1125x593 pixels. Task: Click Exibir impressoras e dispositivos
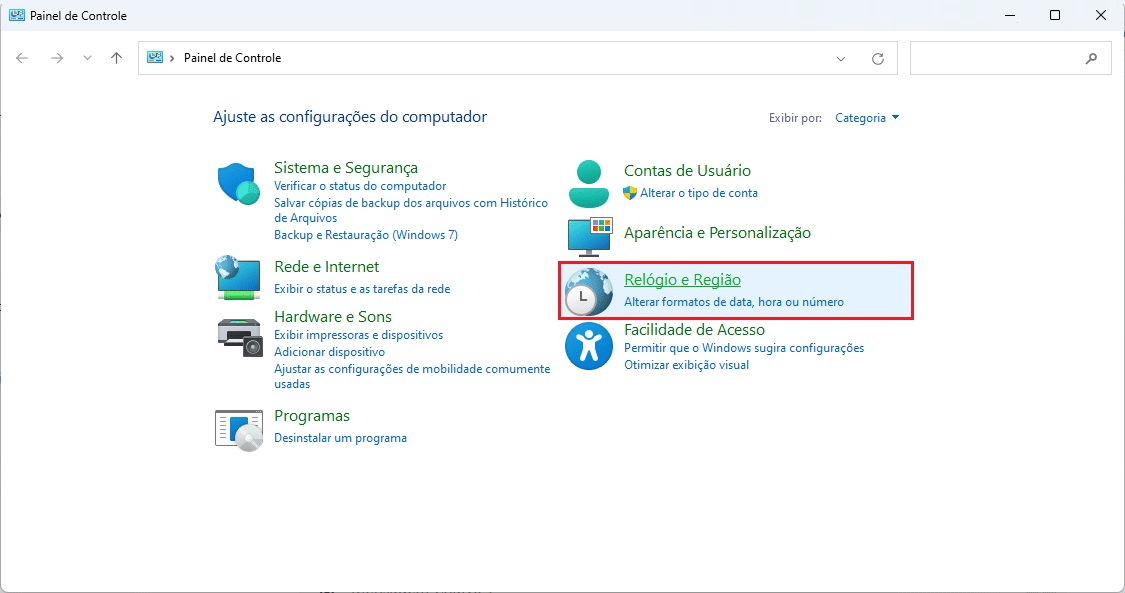pyautogui.click(x=359, y=335)
